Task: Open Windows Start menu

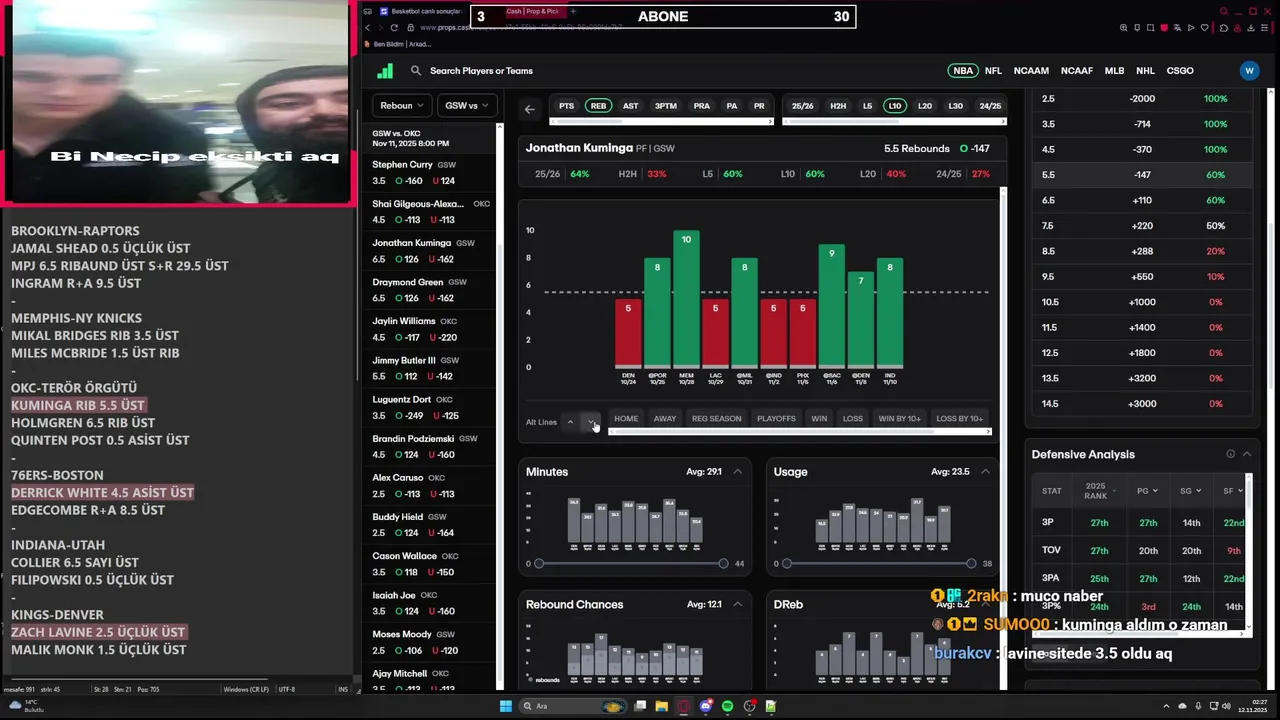Action: tap(508, 706)
